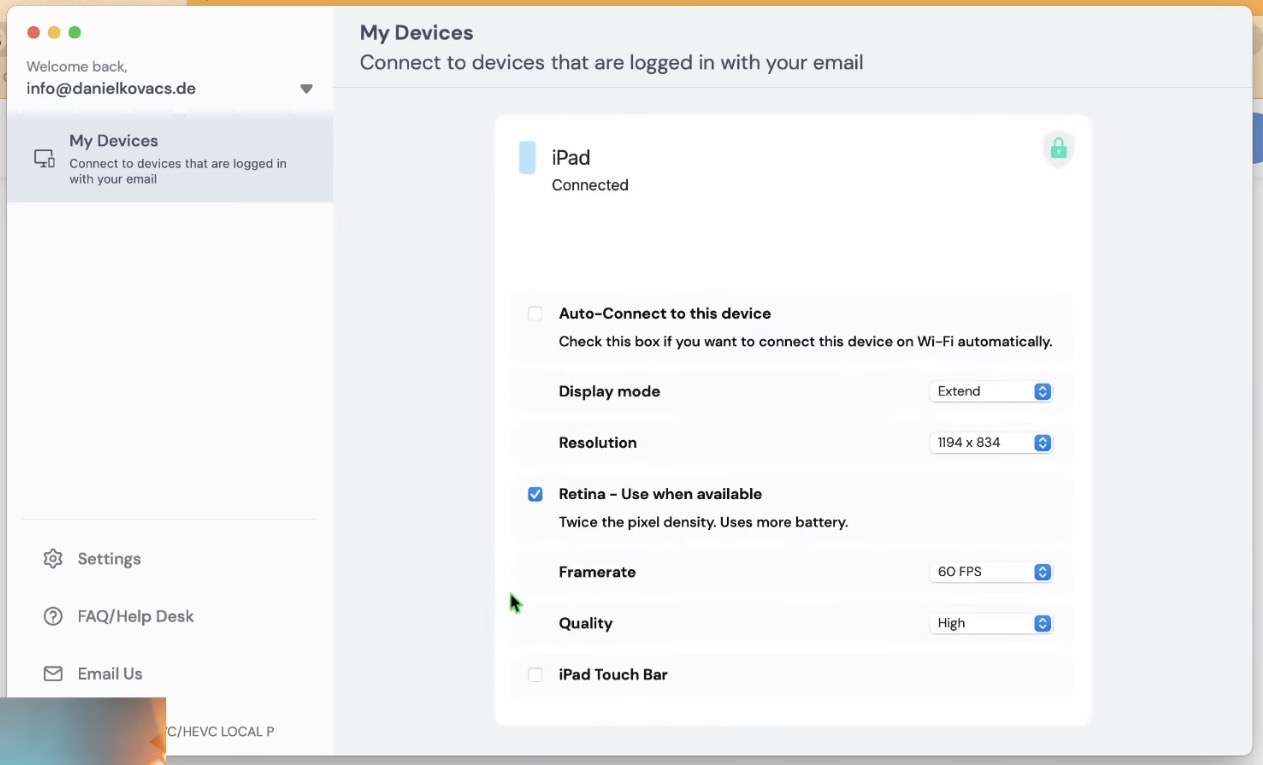Disable Retina - Use when available

coord(535,494)
